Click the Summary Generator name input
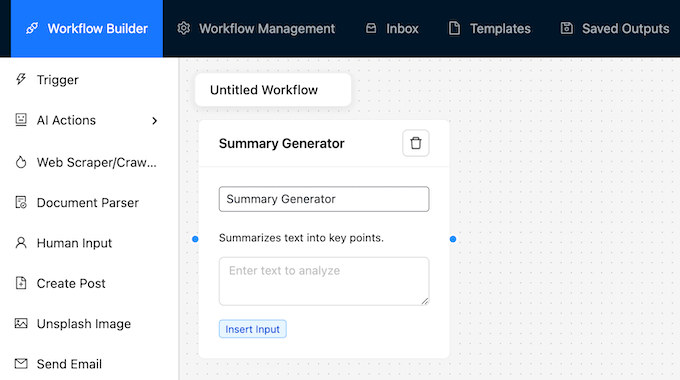Image resolution: width=680 pixels, height=380 pixels. (324, 199)
